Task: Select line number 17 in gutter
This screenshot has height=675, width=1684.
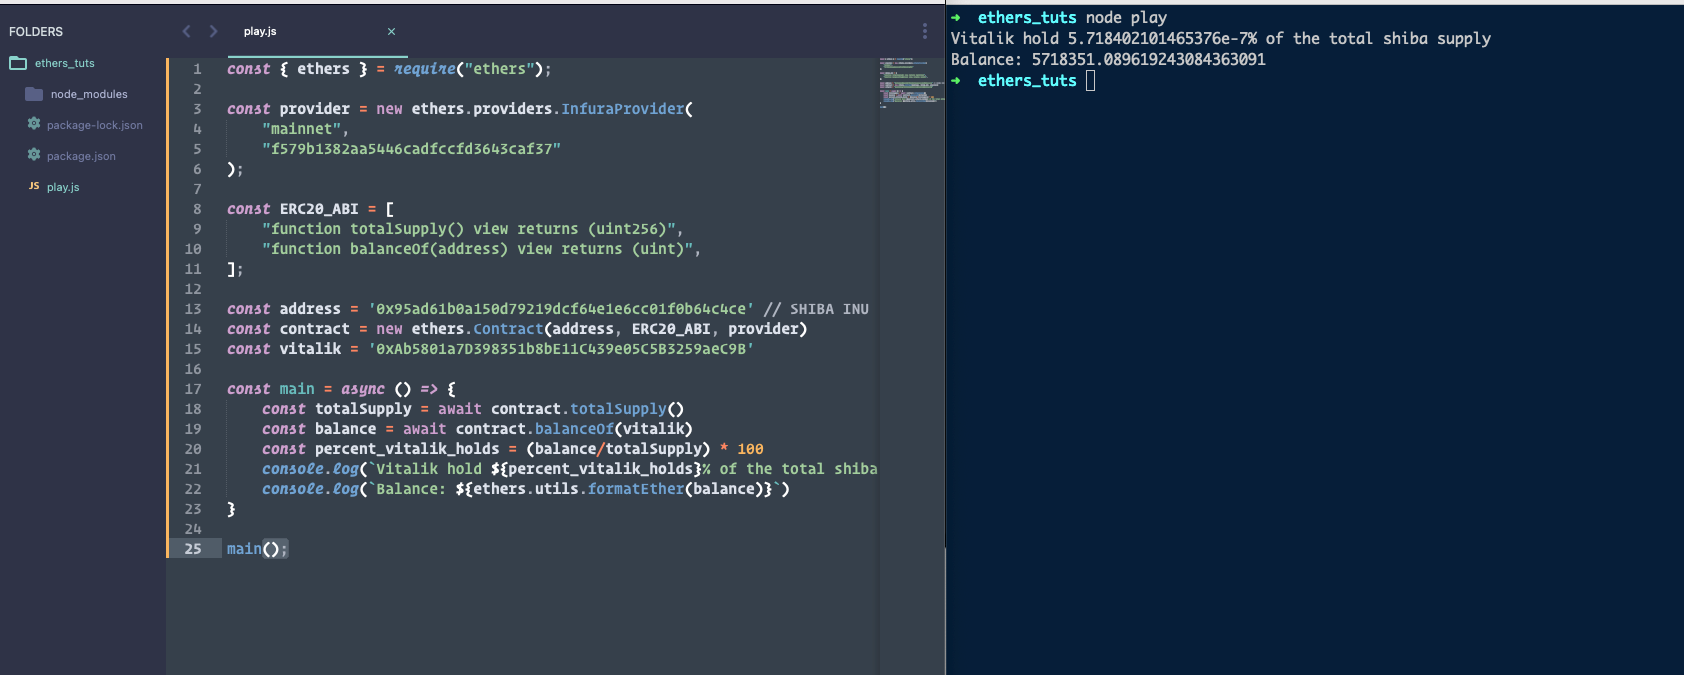Action: pos(193,389)
